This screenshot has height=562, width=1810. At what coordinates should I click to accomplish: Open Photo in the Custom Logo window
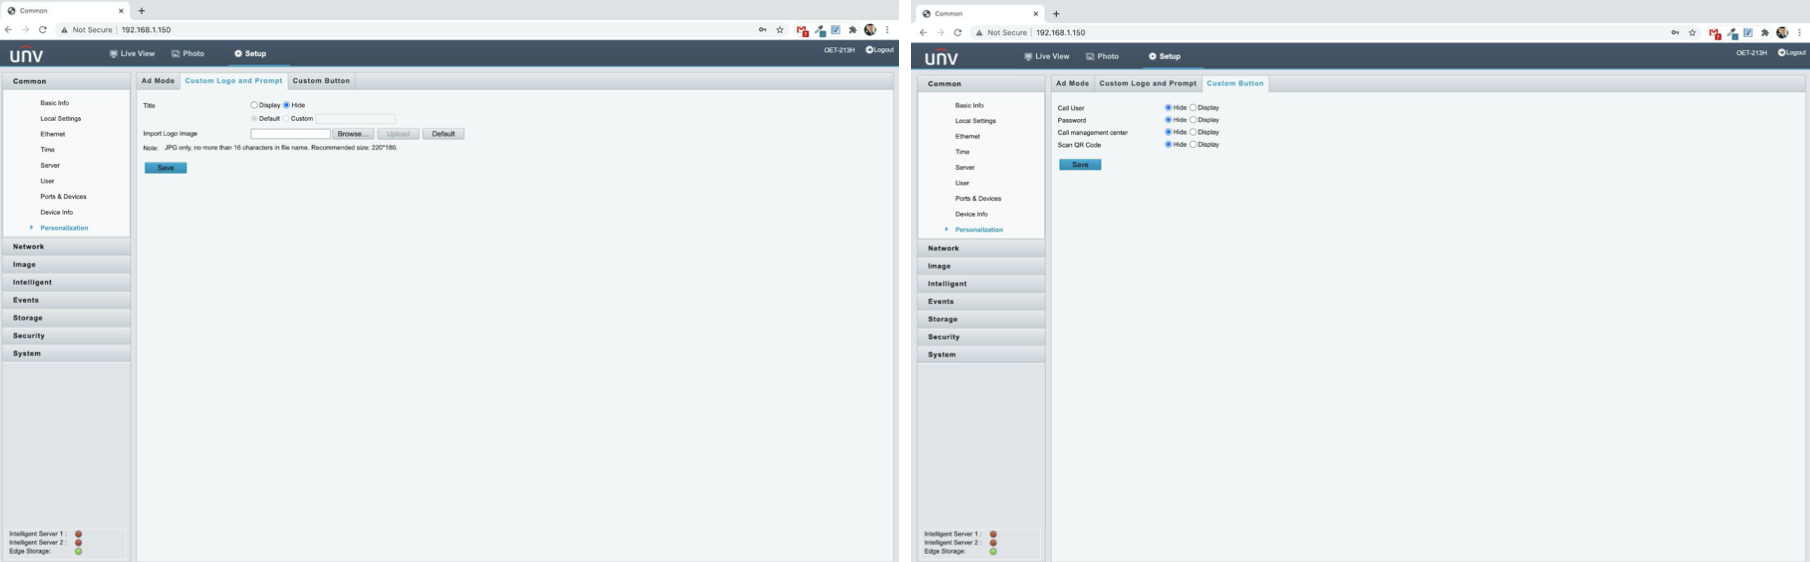point(187,54)
